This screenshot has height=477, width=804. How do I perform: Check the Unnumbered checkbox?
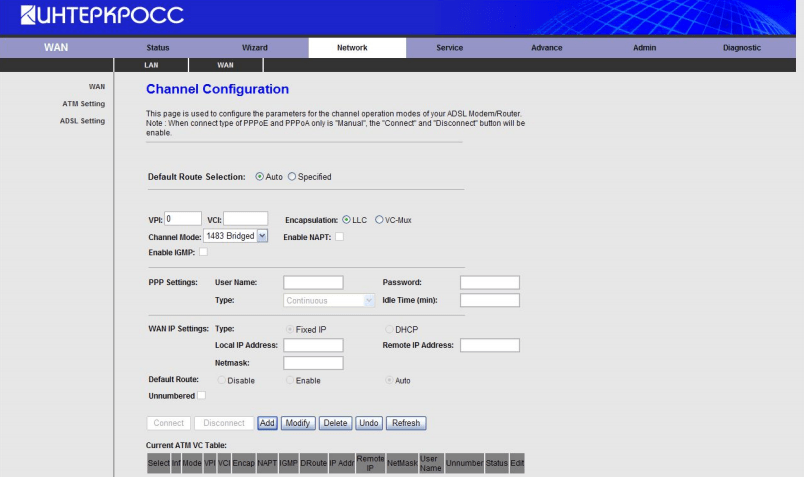pyautogui.click(x=201, y=396)
